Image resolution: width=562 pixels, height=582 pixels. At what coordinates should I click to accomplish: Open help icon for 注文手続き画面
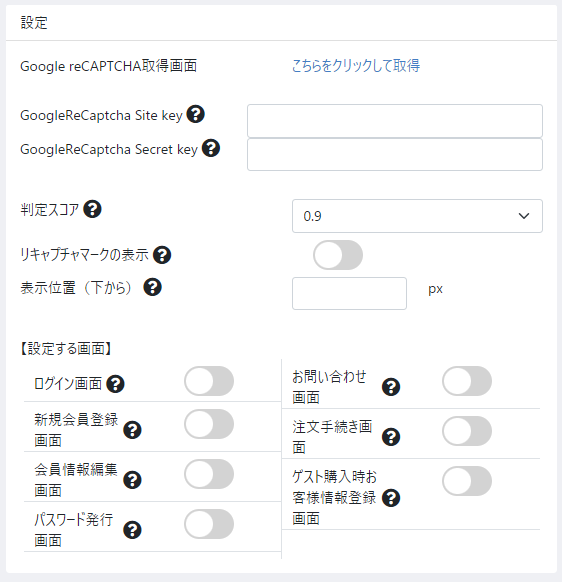[391, 437]
